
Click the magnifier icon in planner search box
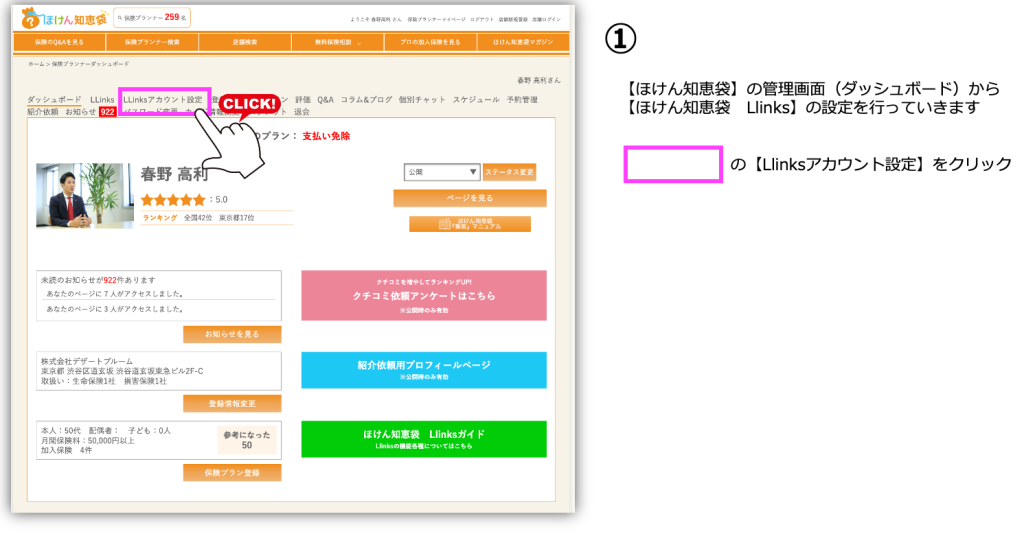point(120,18)
